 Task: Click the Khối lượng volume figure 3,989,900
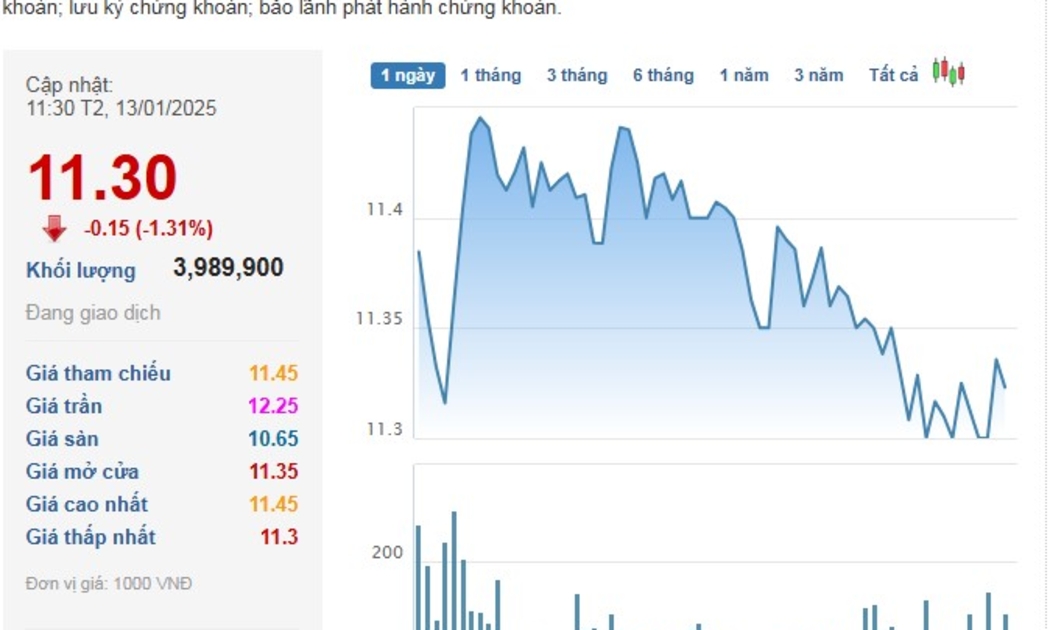coord(228,268)
